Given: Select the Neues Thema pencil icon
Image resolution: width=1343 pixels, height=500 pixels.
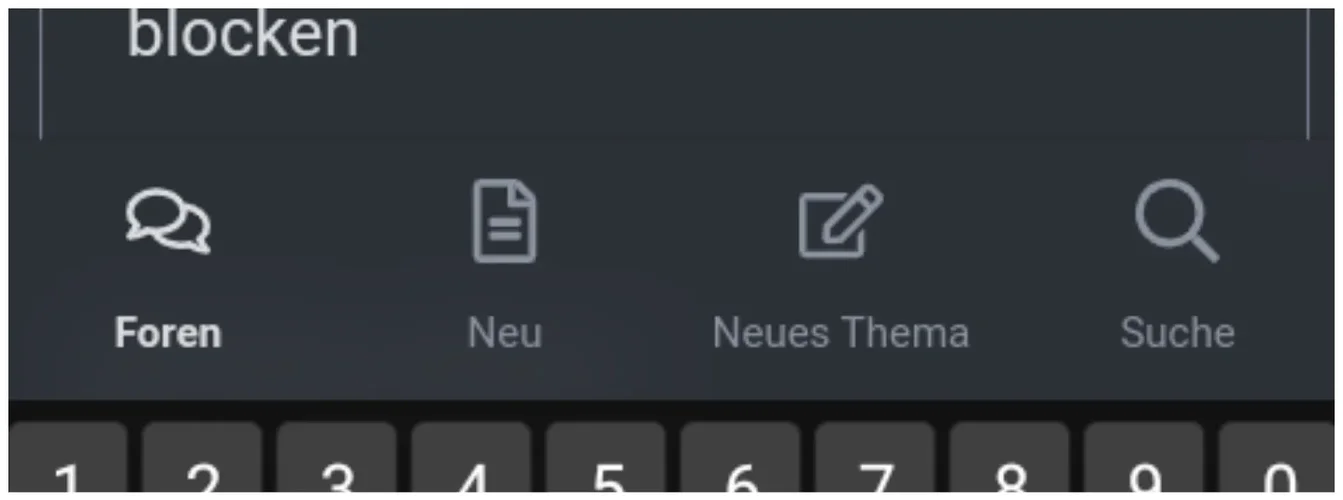Looking at the screenshot, I should tap(840, 221).
